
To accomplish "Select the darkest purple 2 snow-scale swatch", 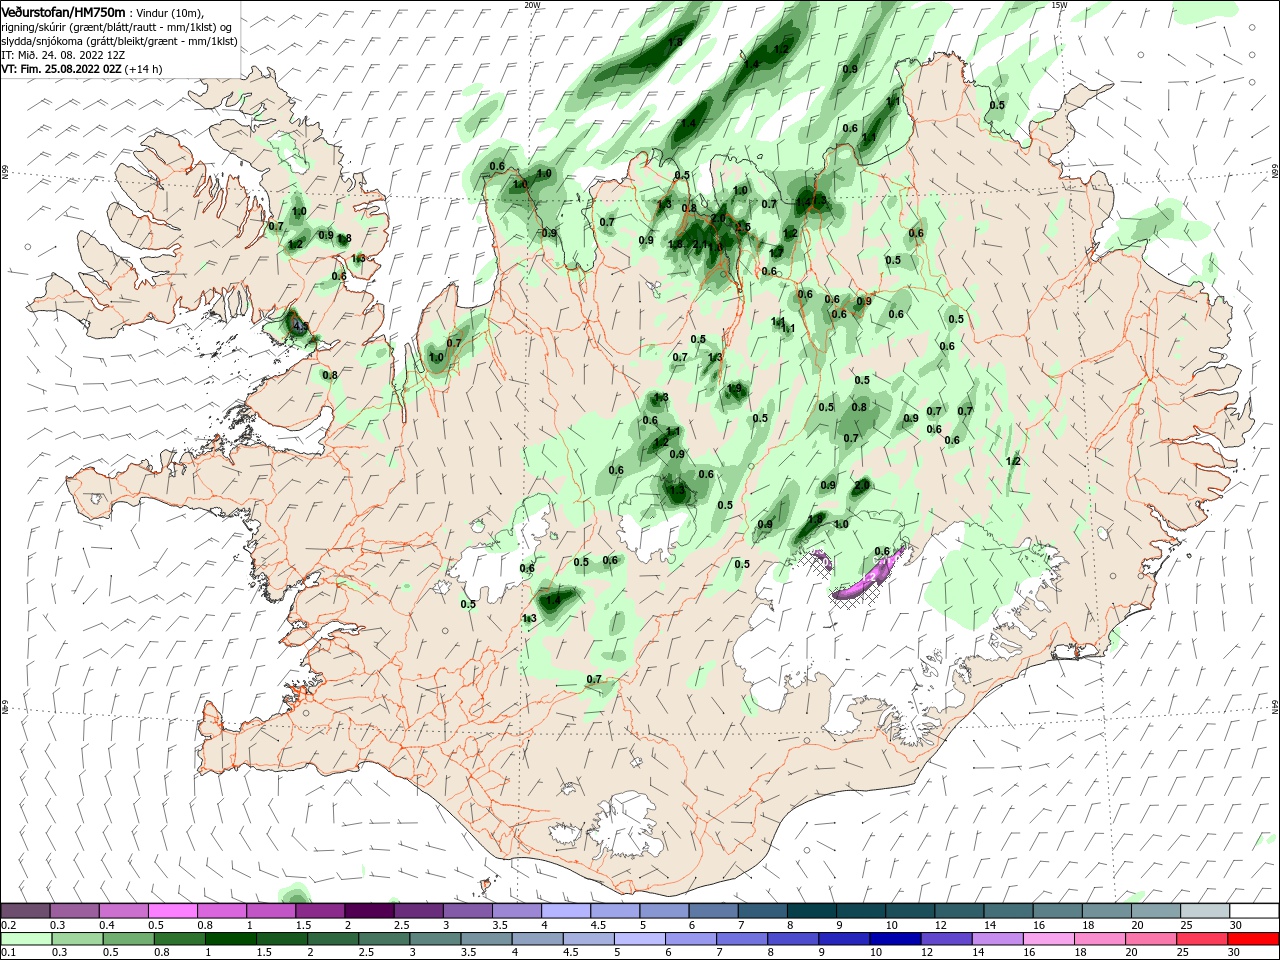I will point(369,910).
